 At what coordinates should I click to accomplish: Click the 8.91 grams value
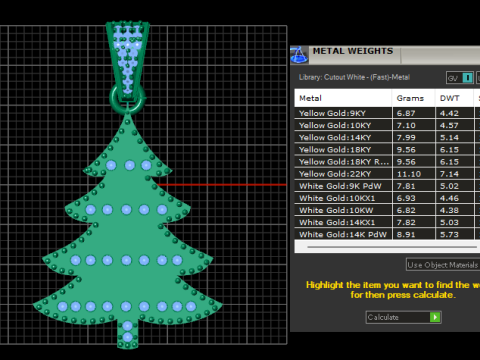[x=406, y=234]
